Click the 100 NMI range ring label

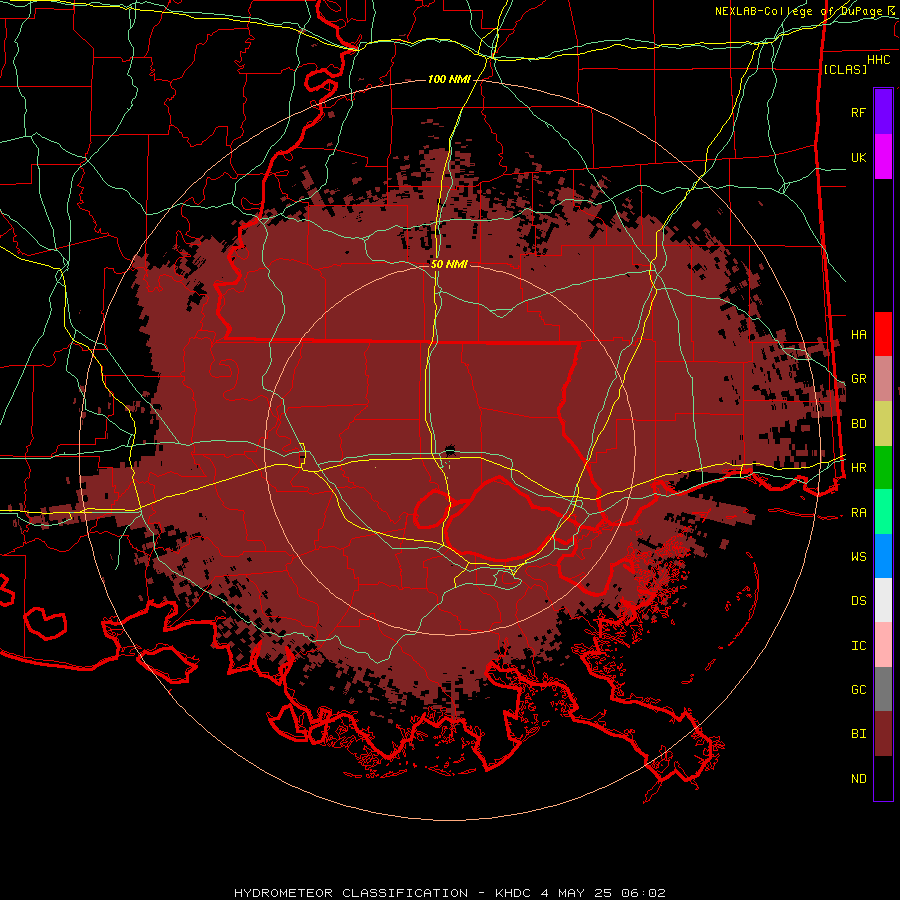pos(449,79)
